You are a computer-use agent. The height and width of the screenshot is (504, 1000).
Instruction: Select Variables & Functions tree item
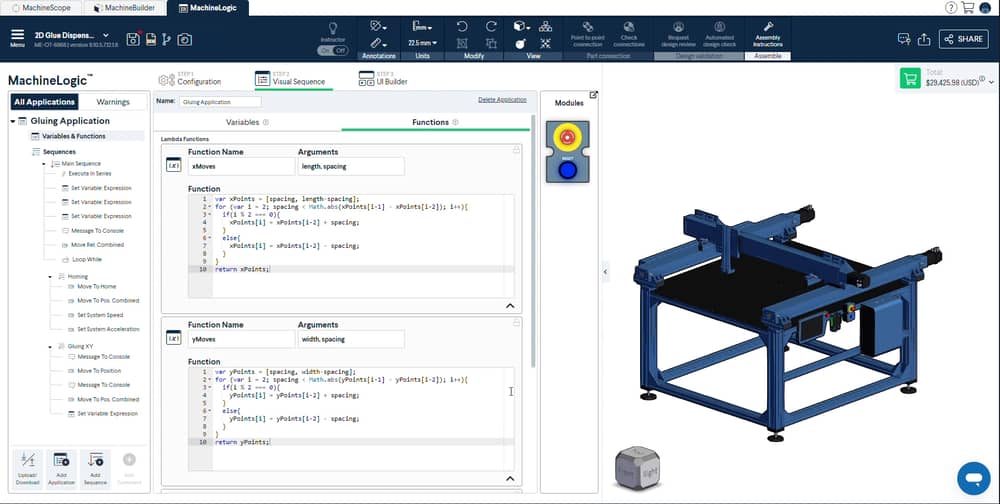(x=74, y=136)
